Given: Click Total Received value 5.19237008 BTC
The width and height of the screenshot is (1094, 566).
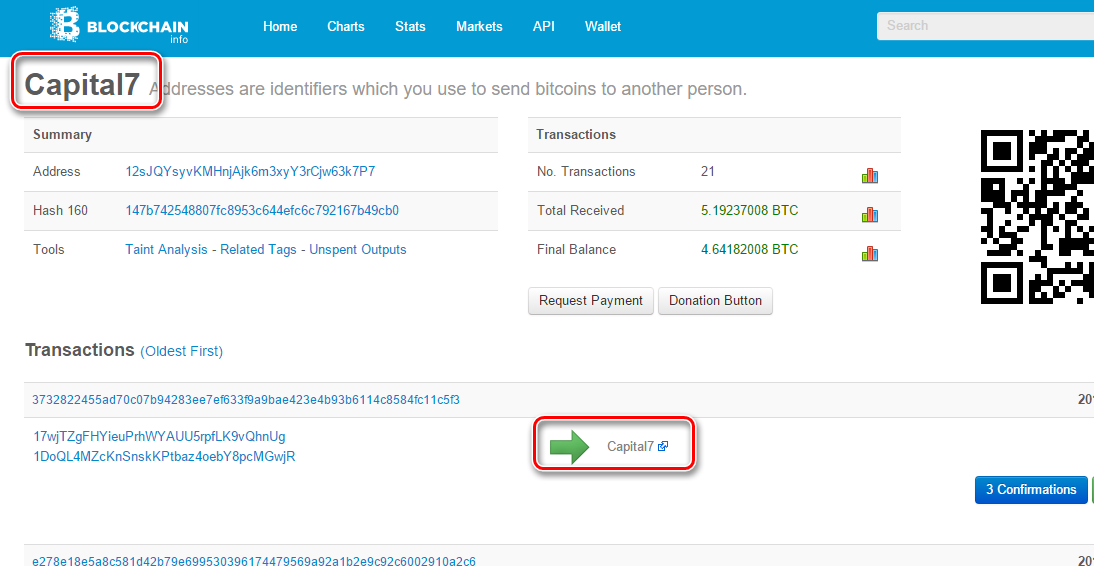Looking at the screenshot, I should pyautogui.click(x=749, y=210).
